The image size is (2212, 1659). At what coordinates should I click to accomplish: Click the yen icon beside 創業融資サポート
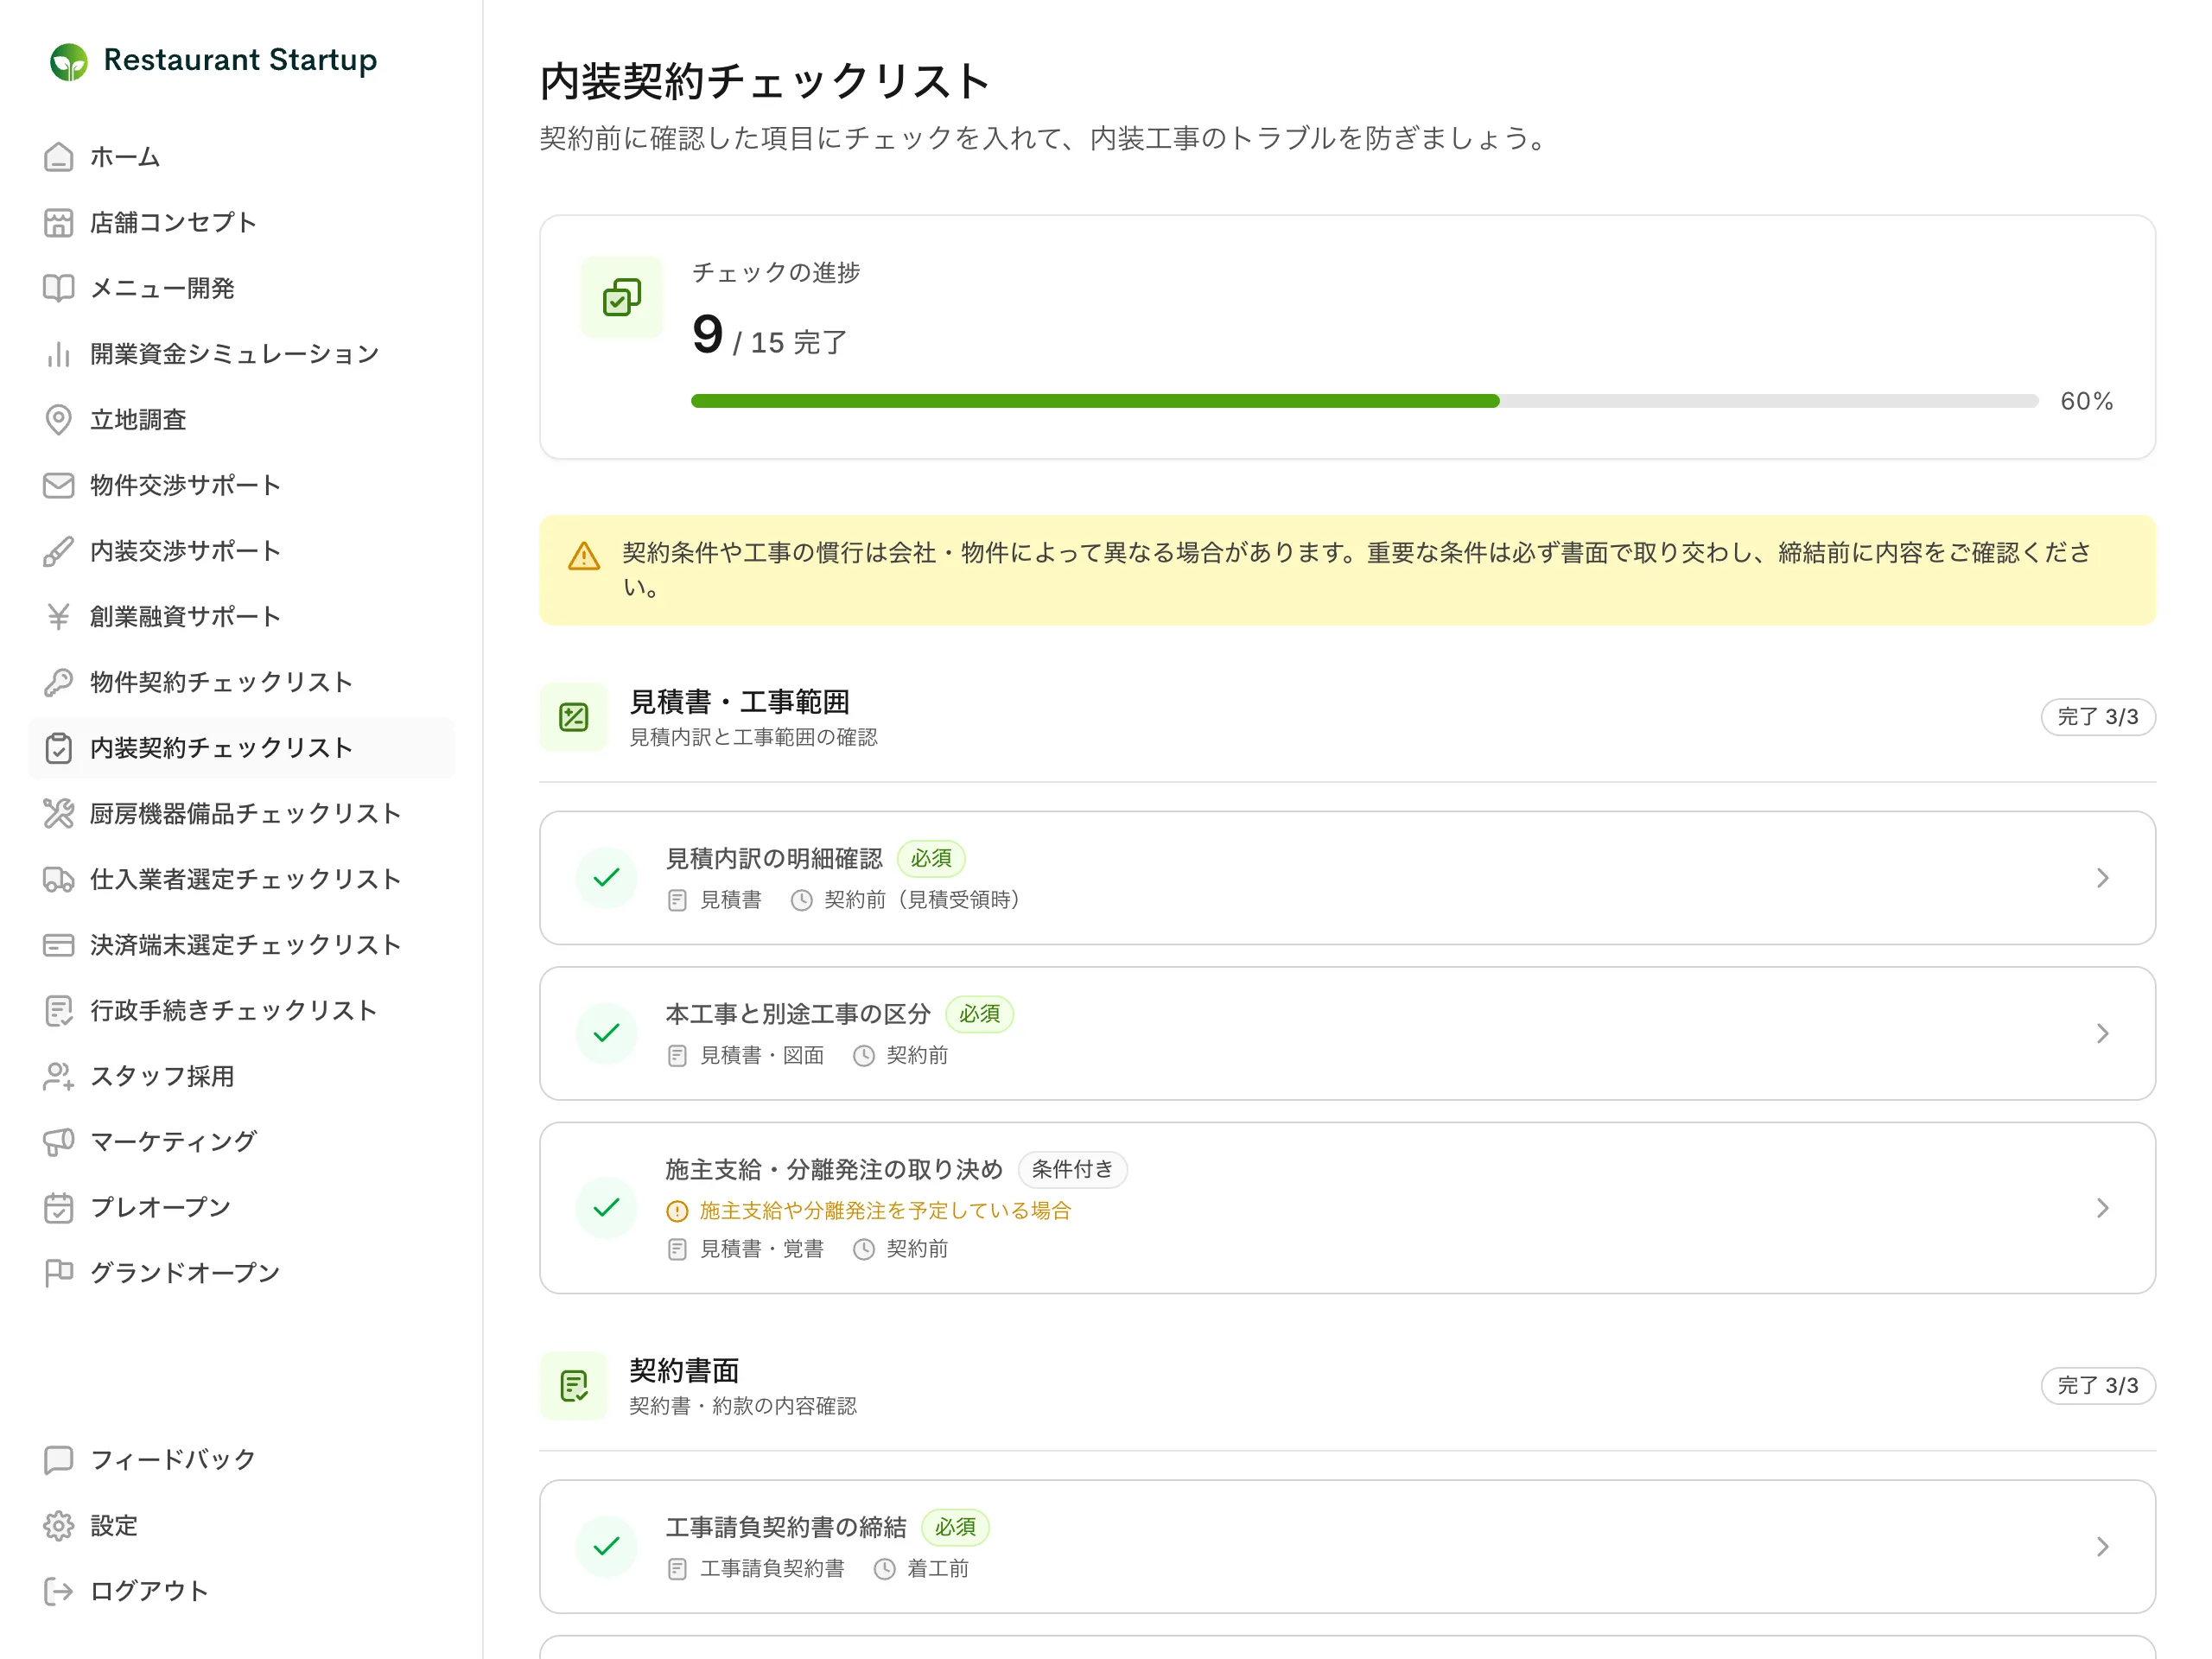pos(59,617)
